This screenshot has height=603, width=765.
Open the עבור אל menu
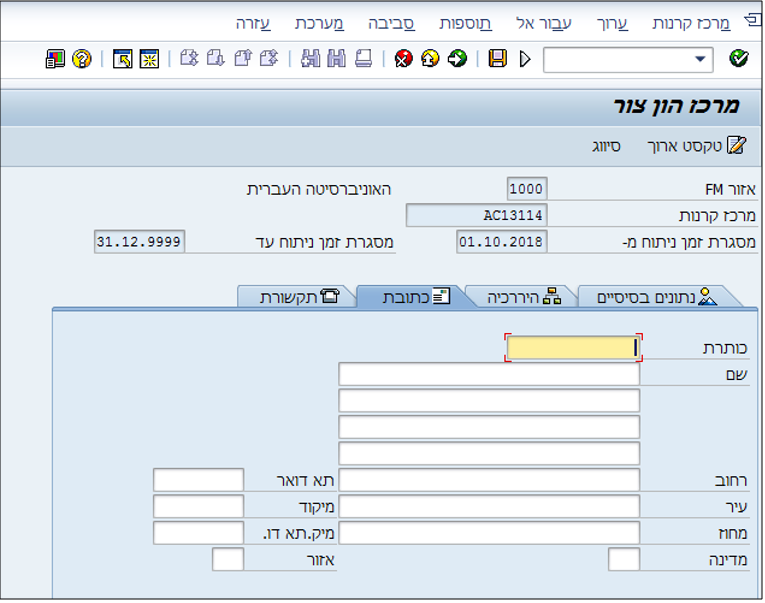coord(544,23)
